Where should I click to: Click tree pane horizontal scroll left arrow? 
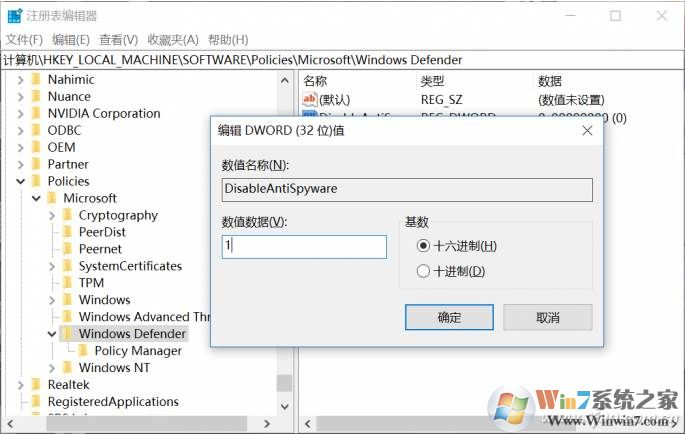(x=10, y=424)
